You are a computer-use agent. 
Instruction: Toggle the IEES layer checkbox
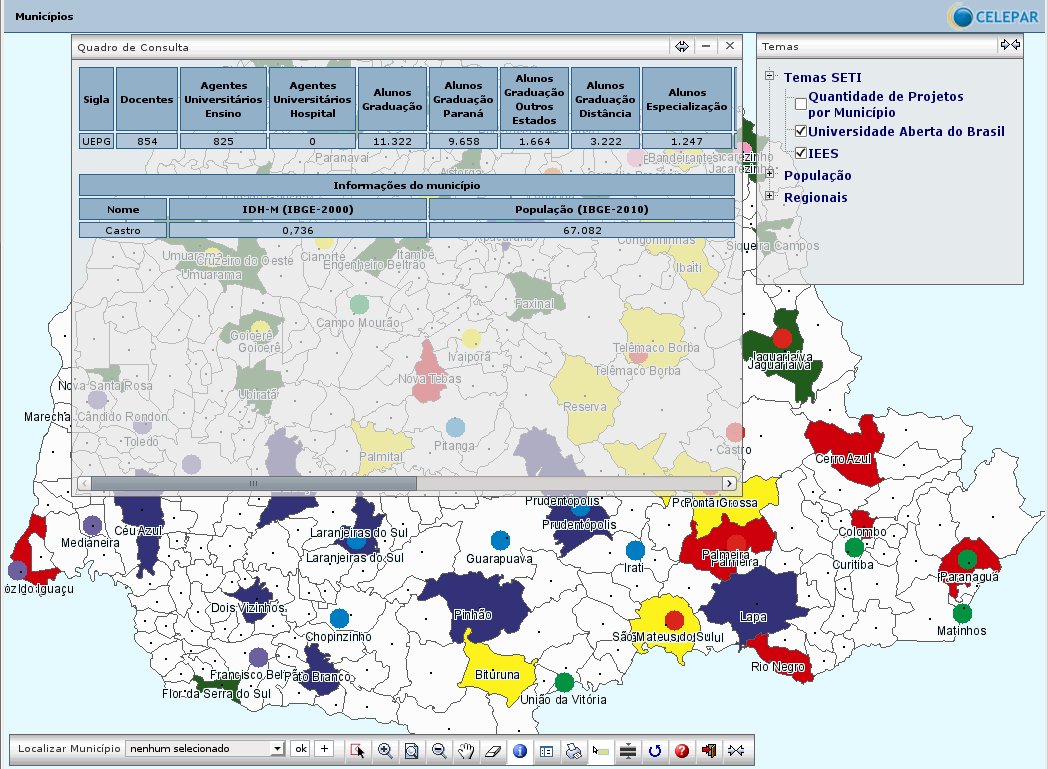pos(801,153)
